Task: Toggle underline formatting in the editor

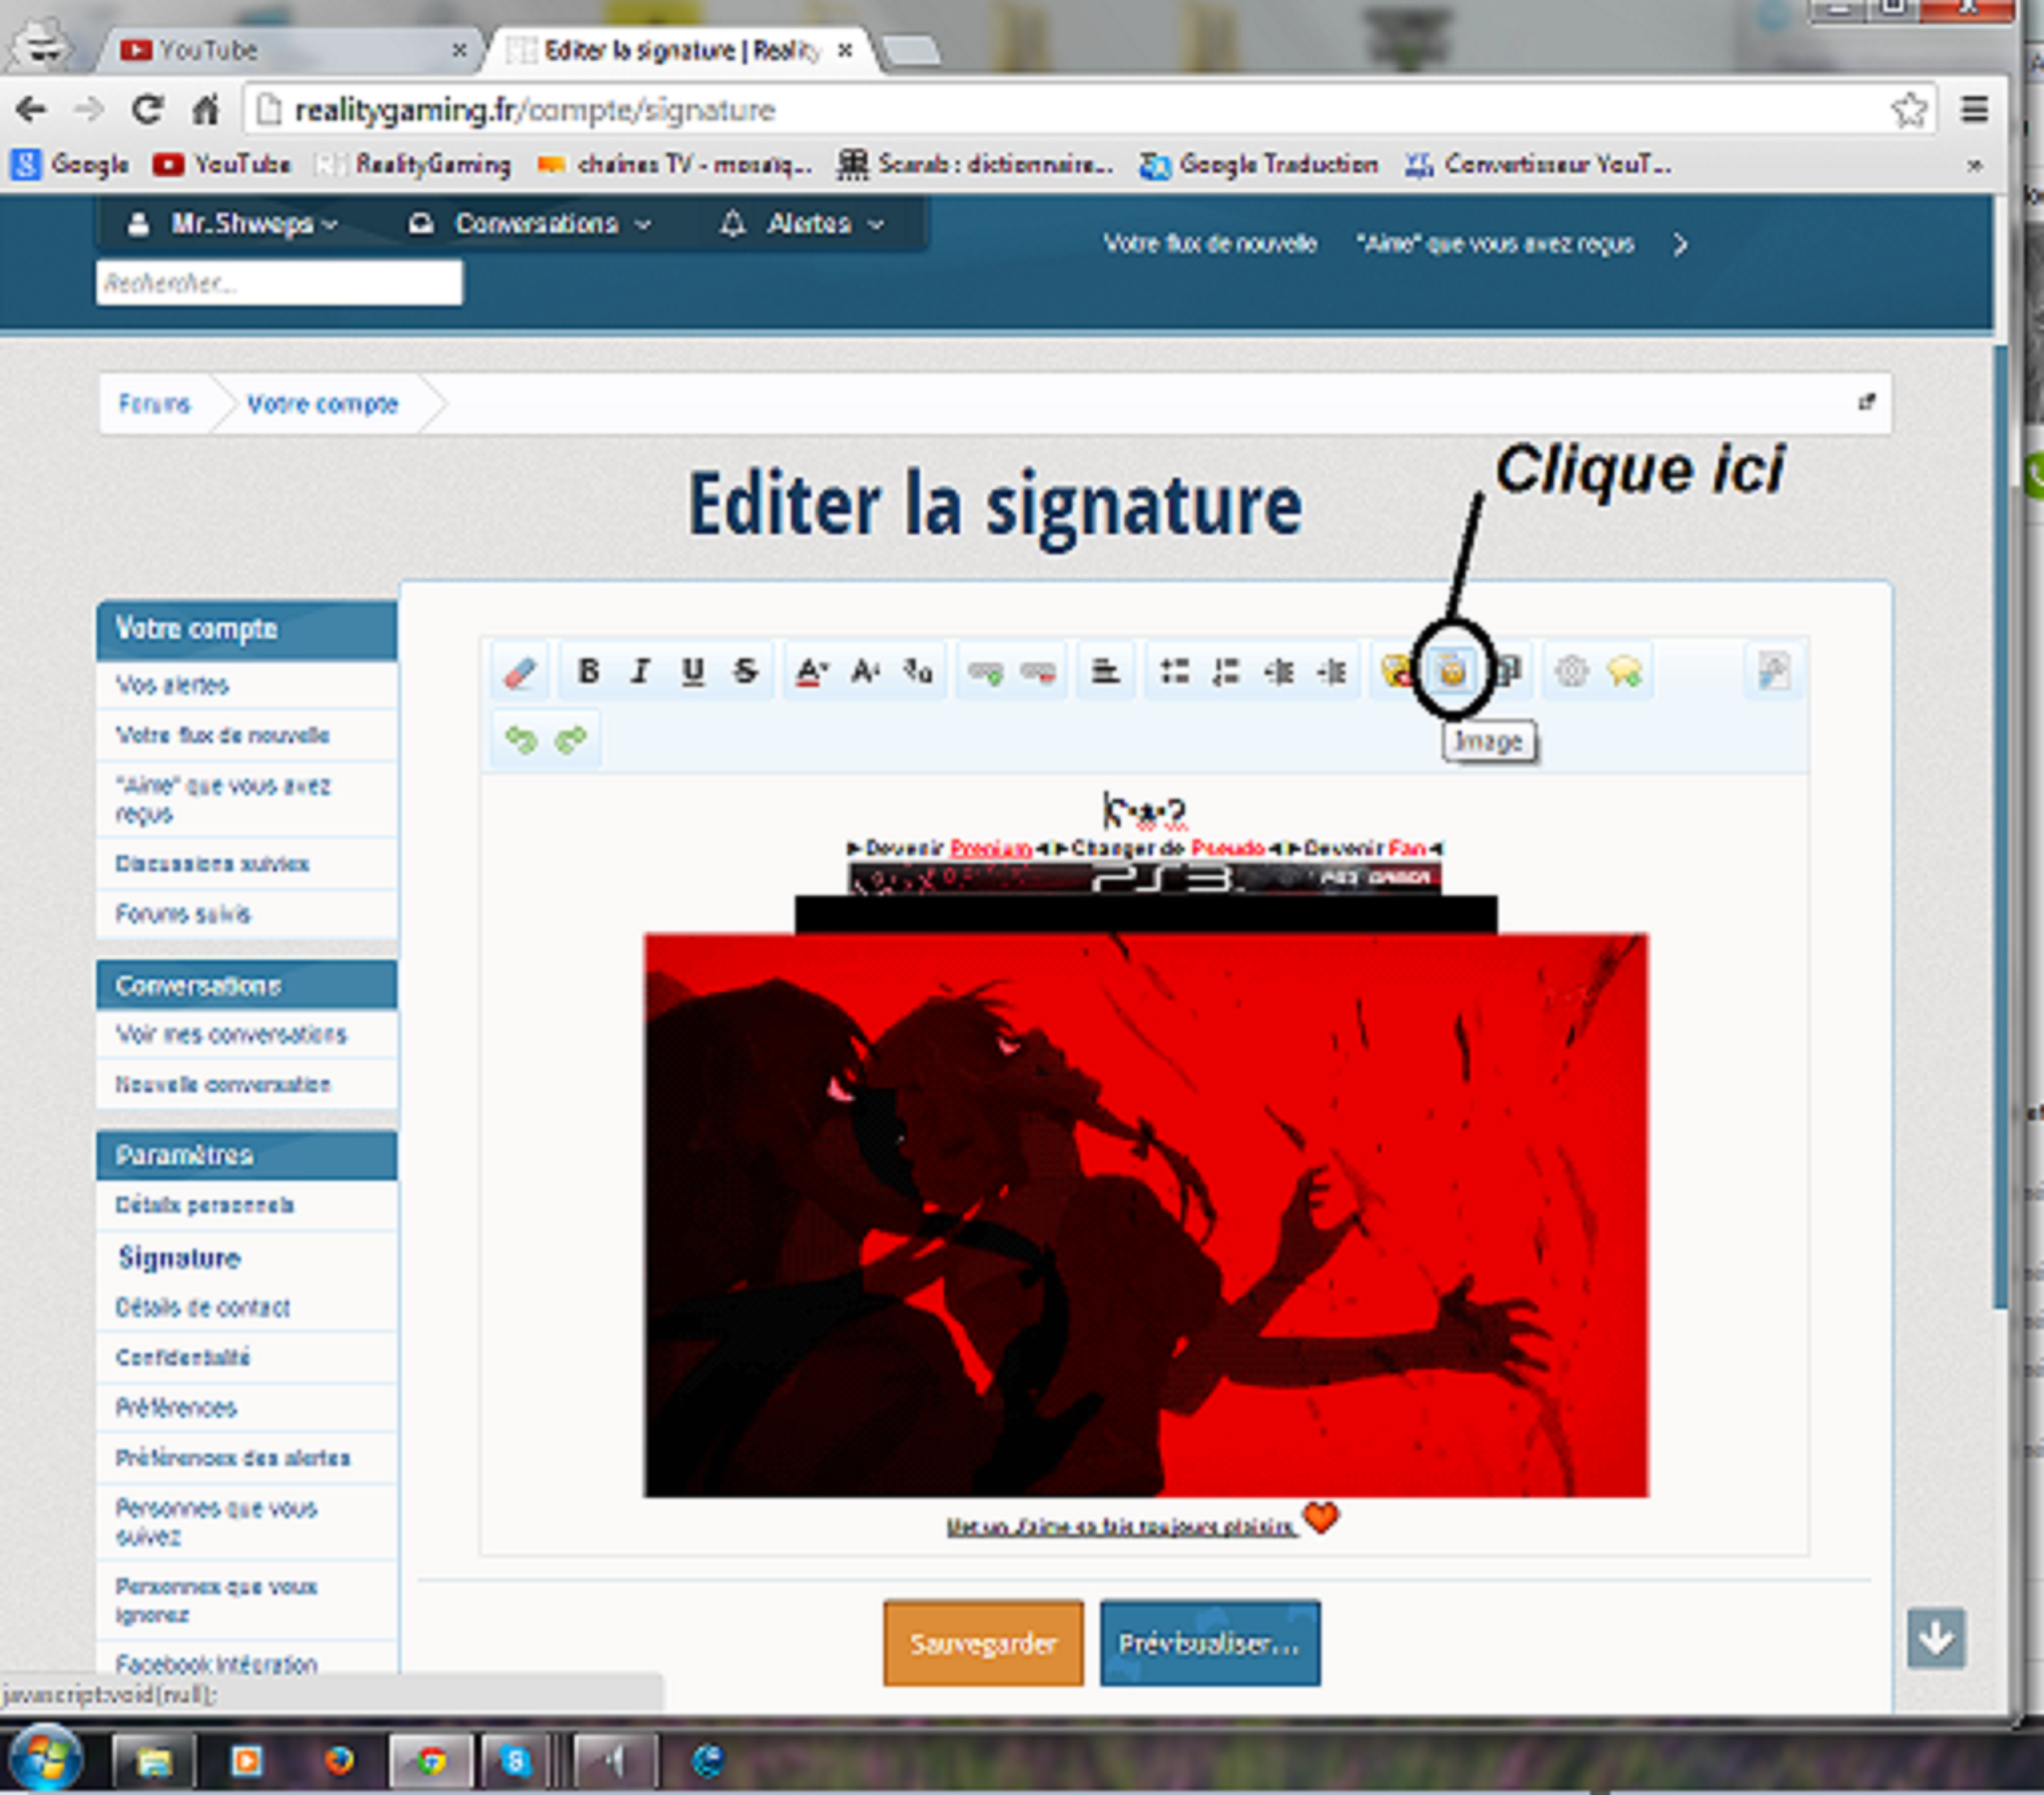Action: click(692, 671)
